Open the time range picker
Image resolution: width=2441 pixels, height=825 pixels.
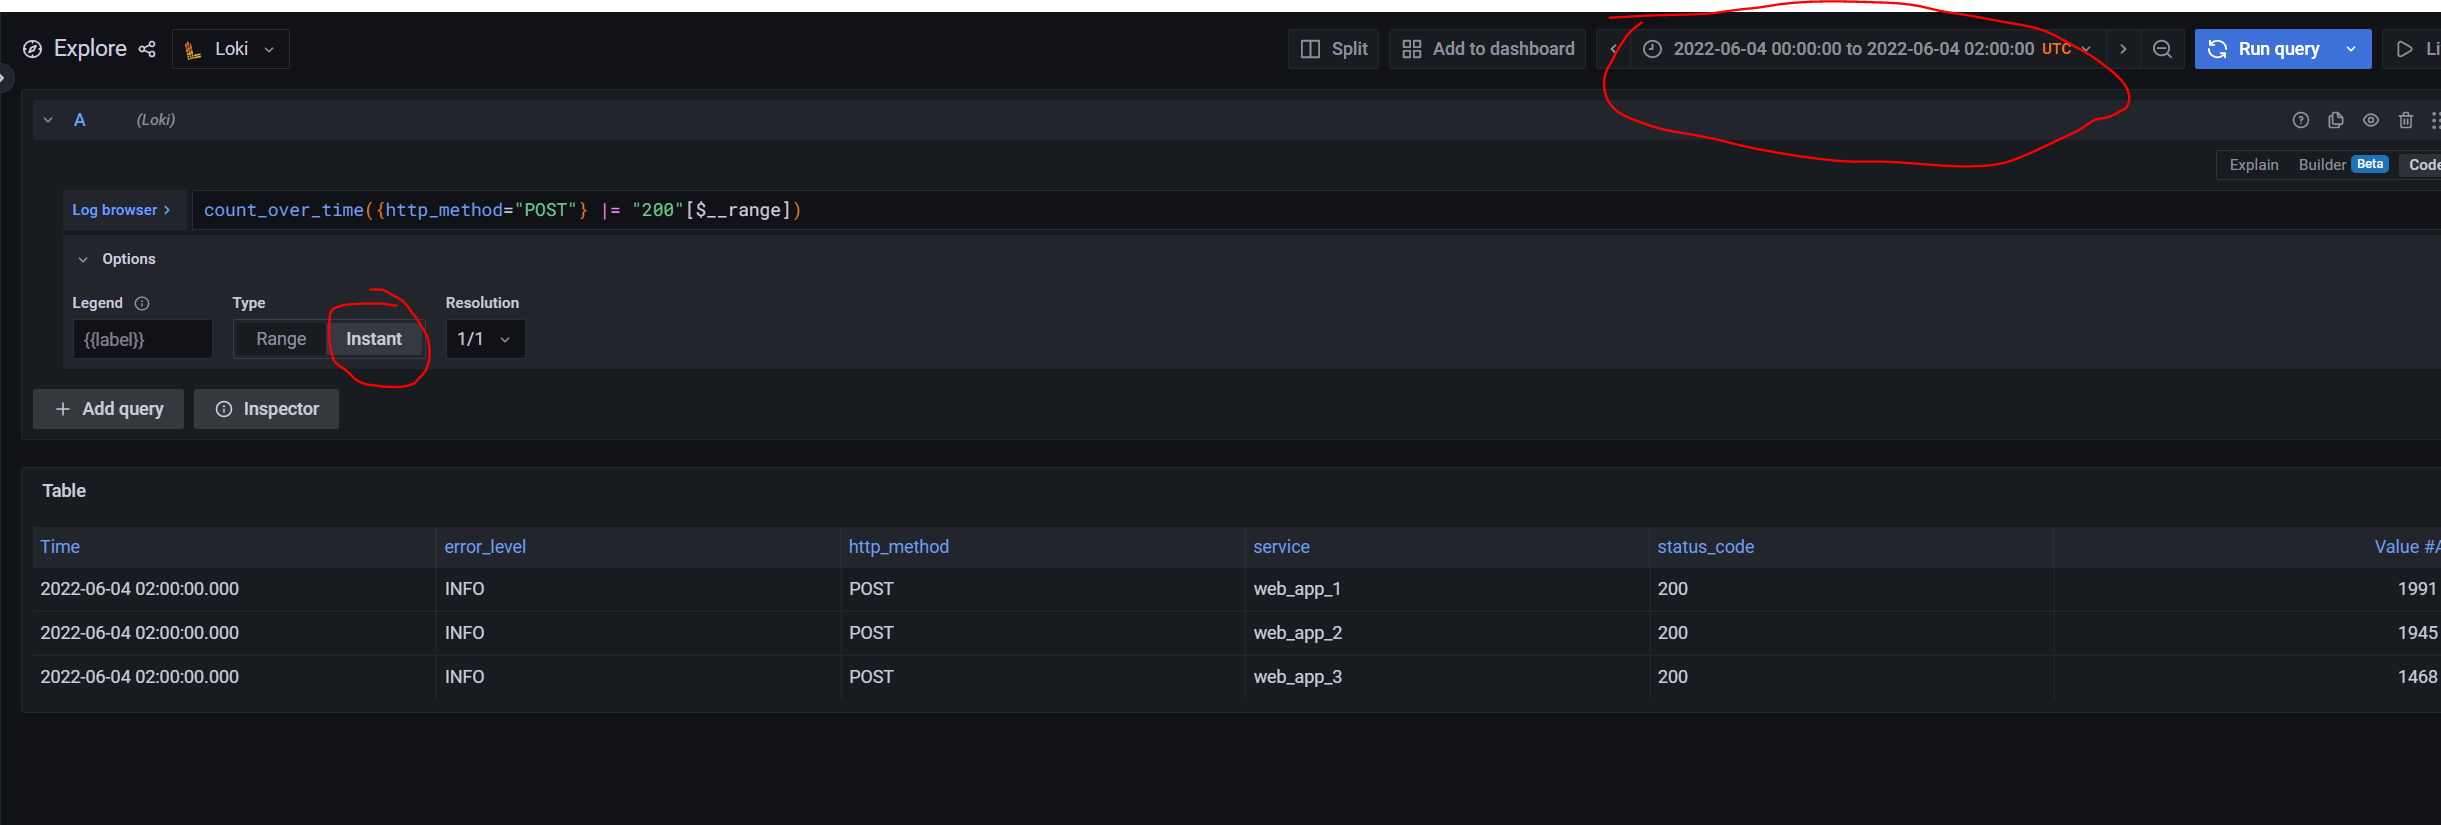click(x=1868, y=49)
